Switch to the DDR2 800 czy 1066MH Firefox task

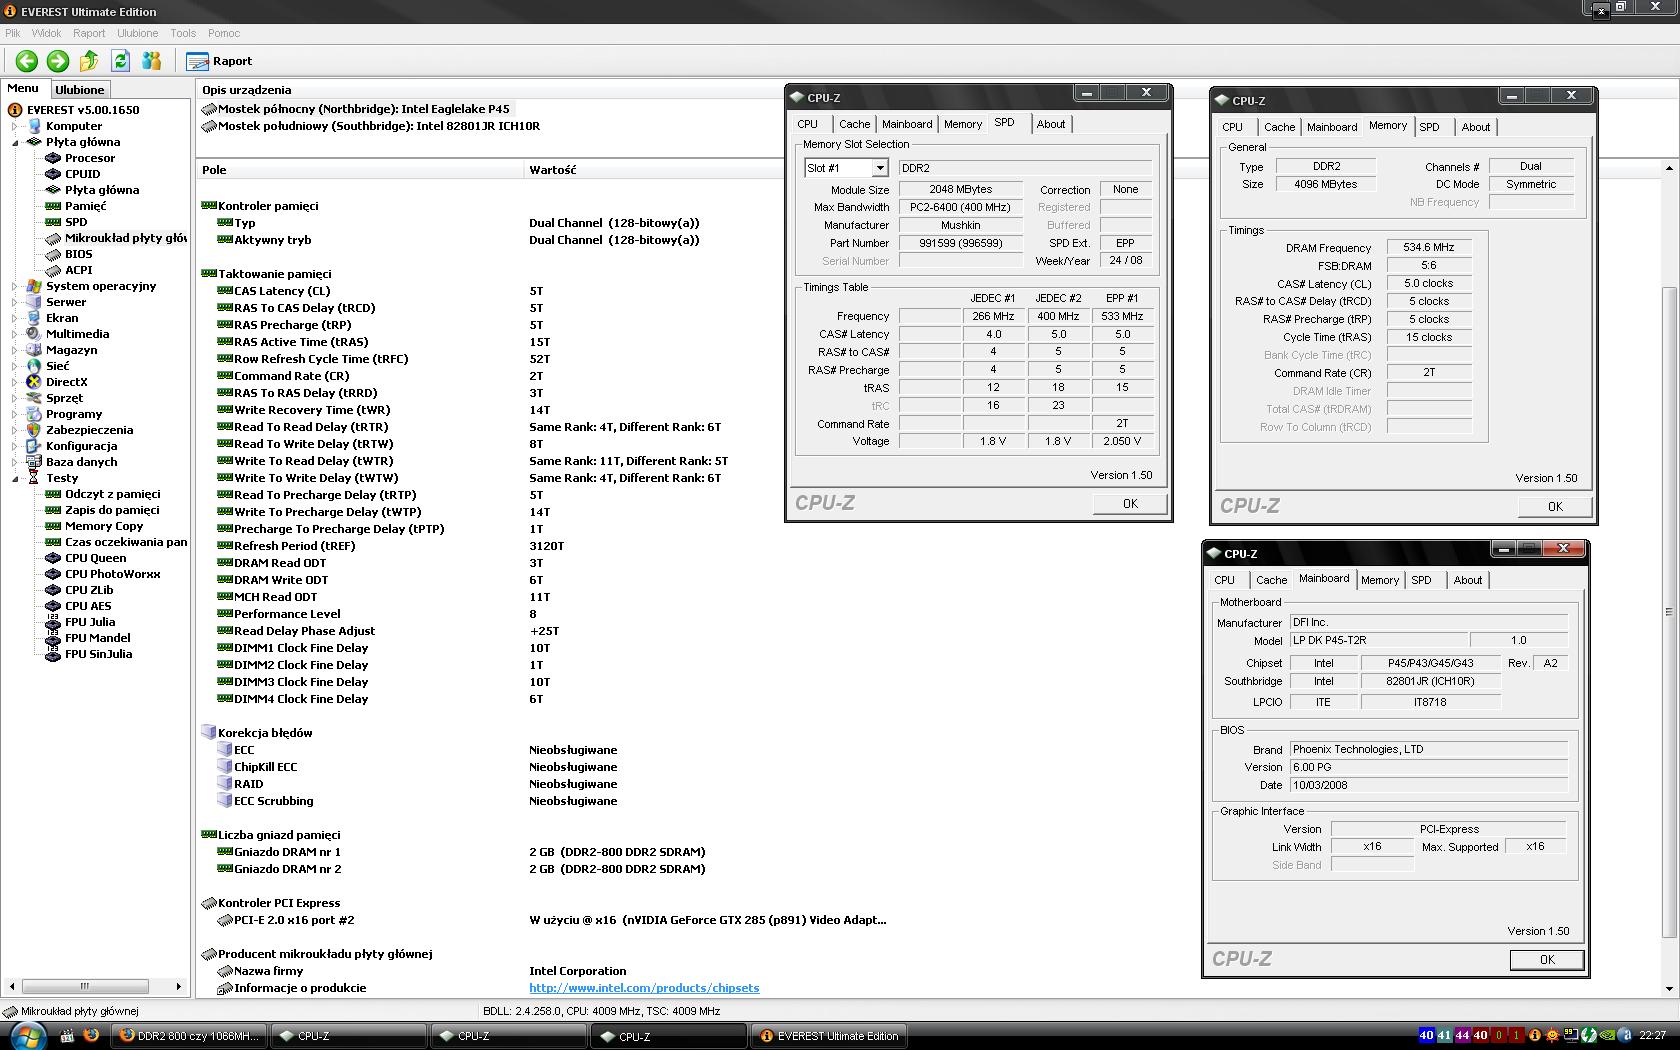click(189, 1036)
